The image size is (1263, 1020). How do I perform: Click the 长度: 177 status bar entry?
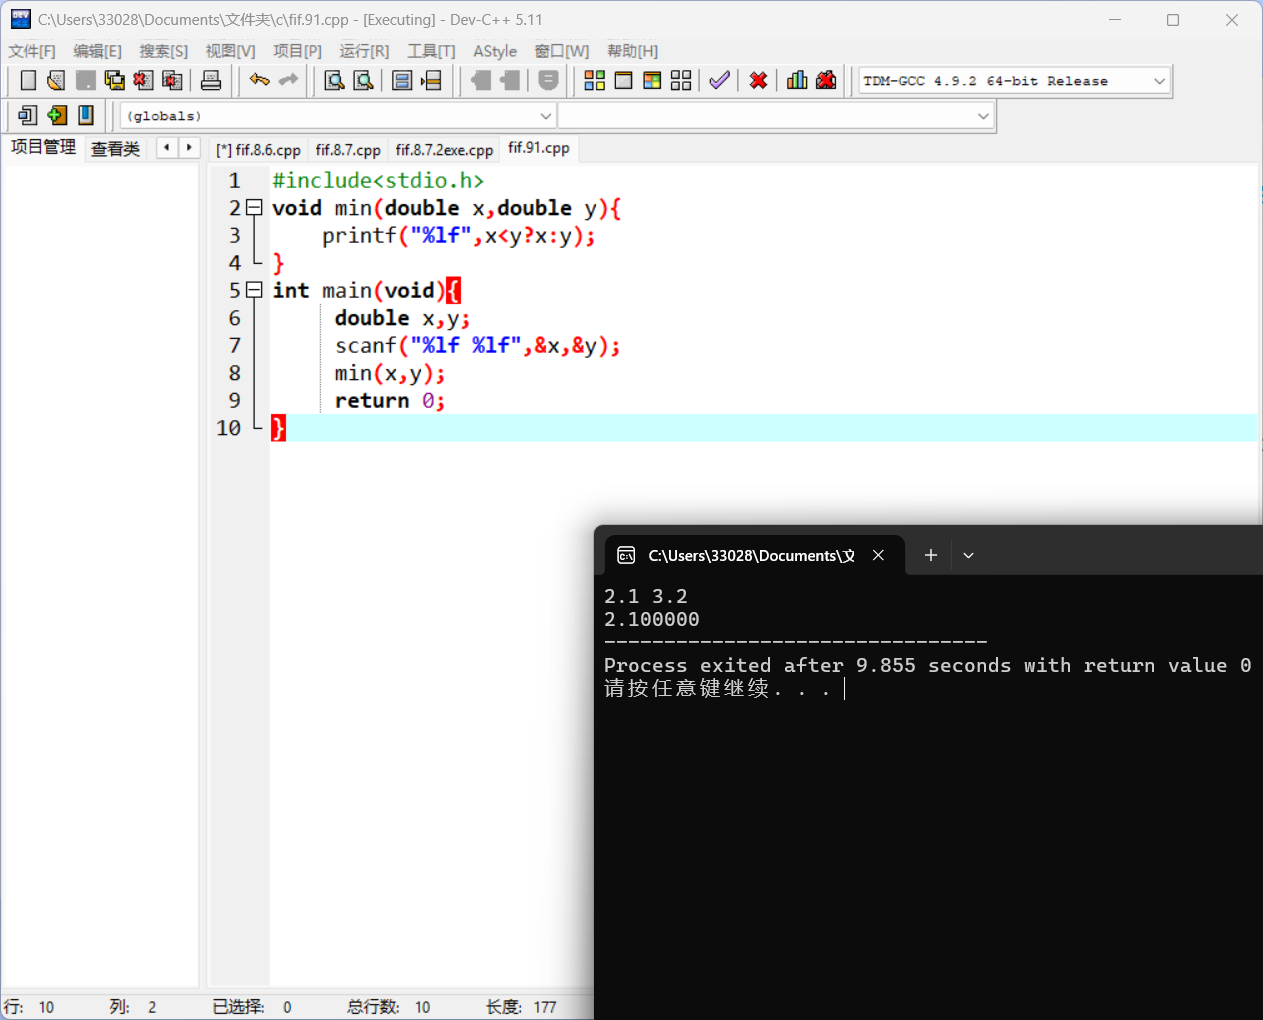521,1007
